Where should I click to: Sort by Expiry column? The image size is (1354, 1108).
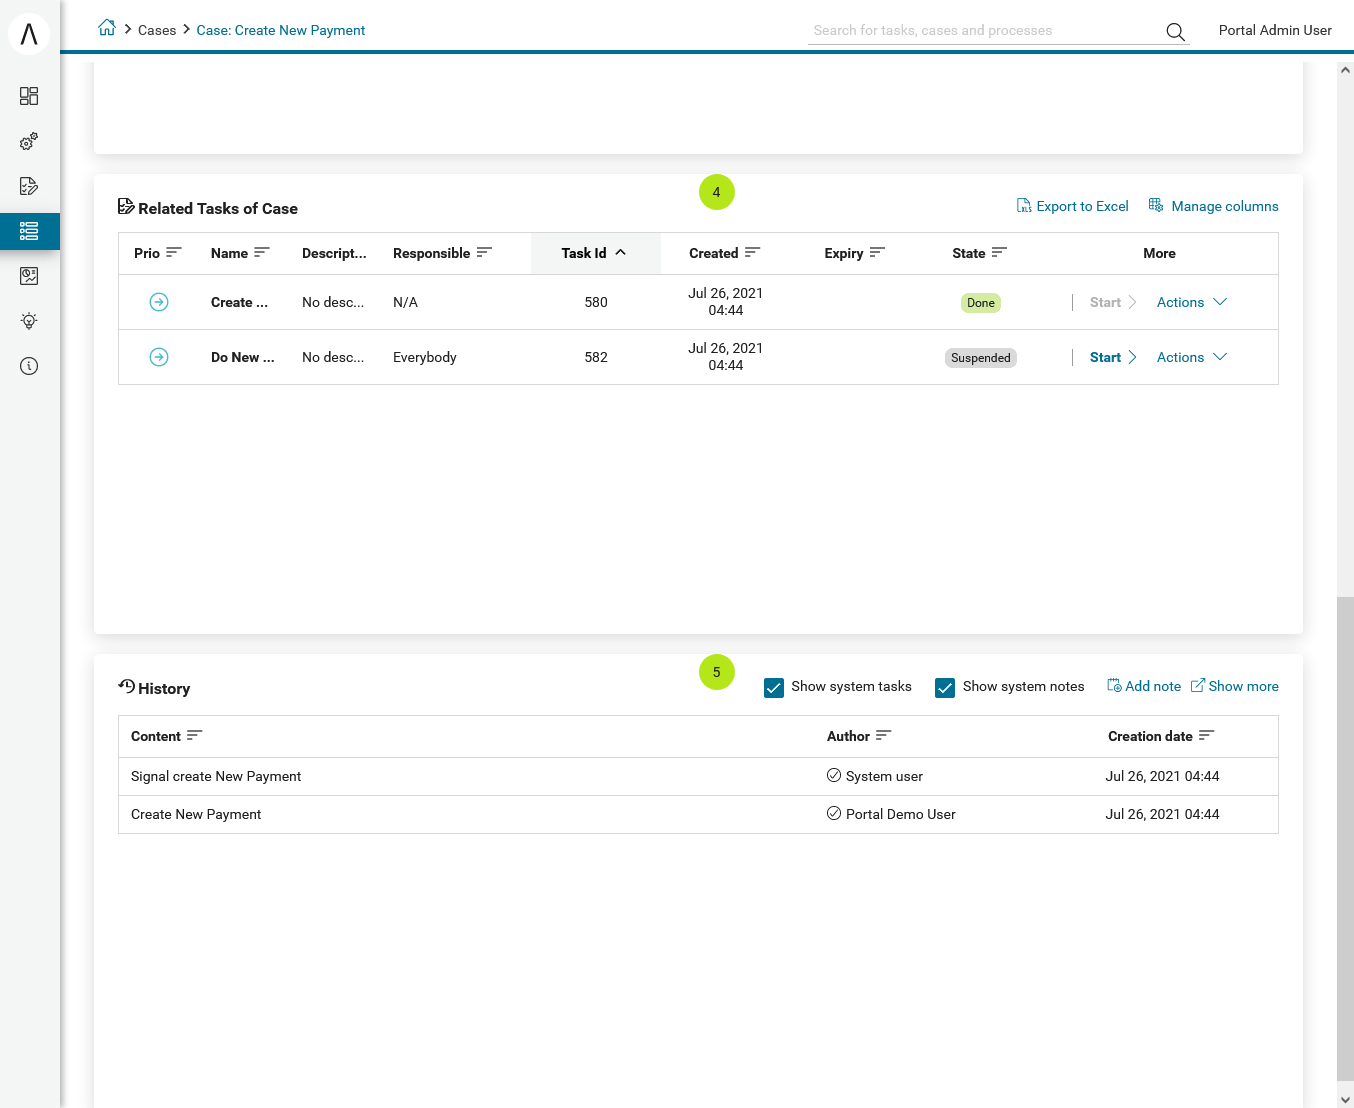click(854, 253)
